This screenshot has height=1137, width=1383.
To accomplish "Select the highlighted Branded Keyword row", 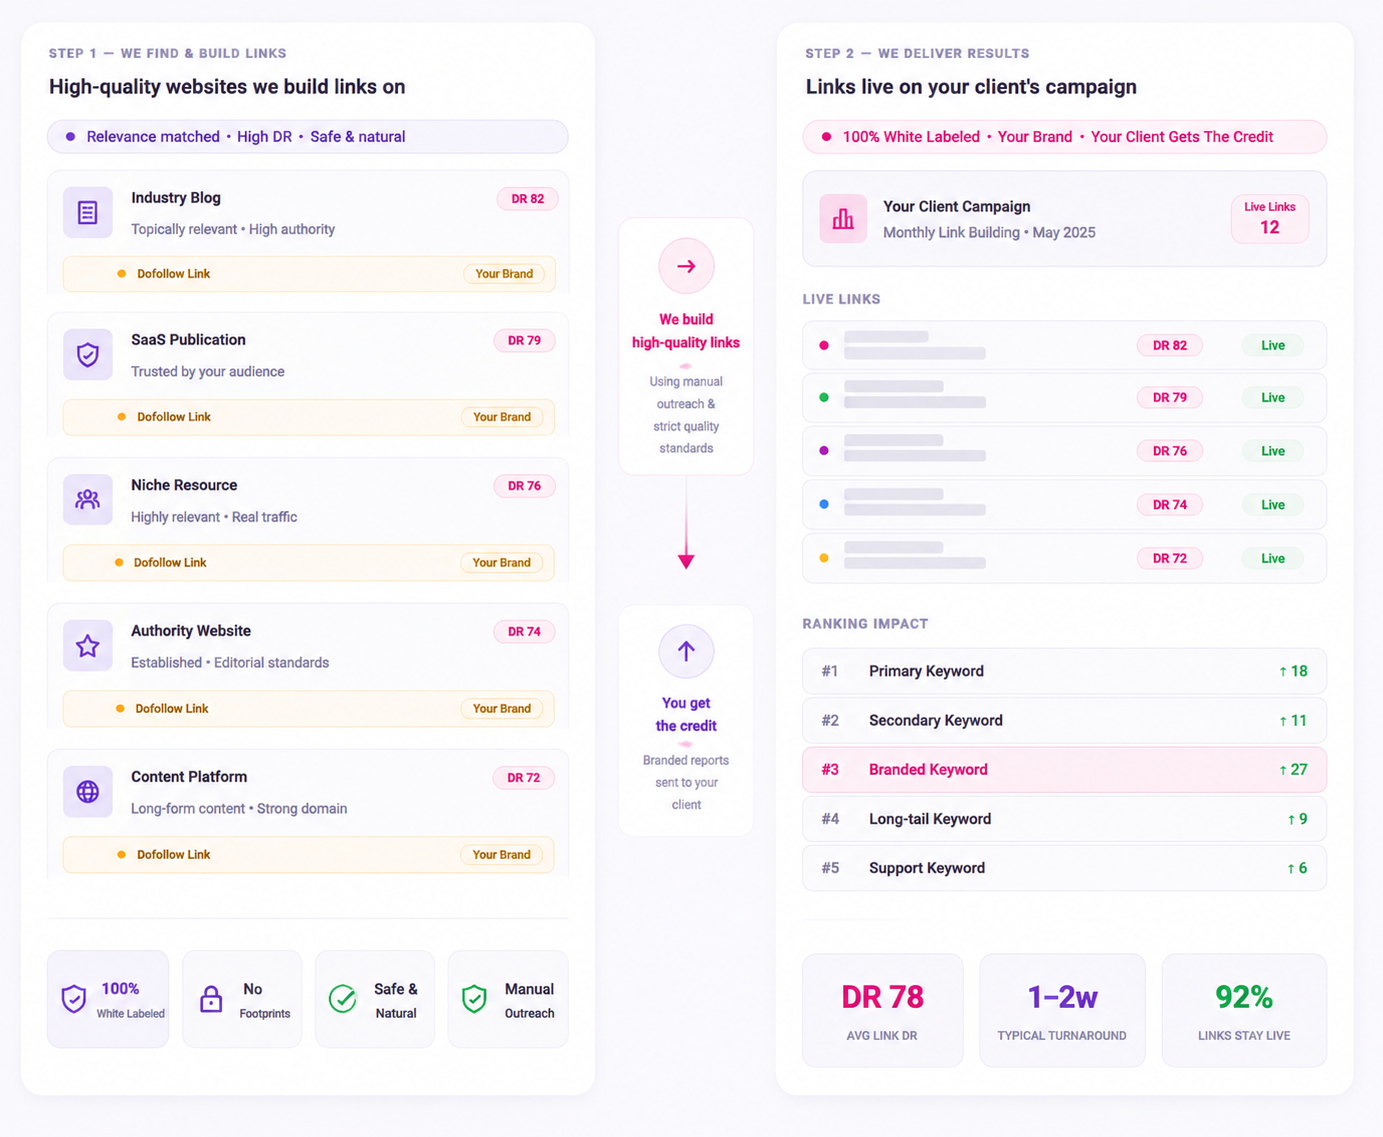I will [1064, 770].
